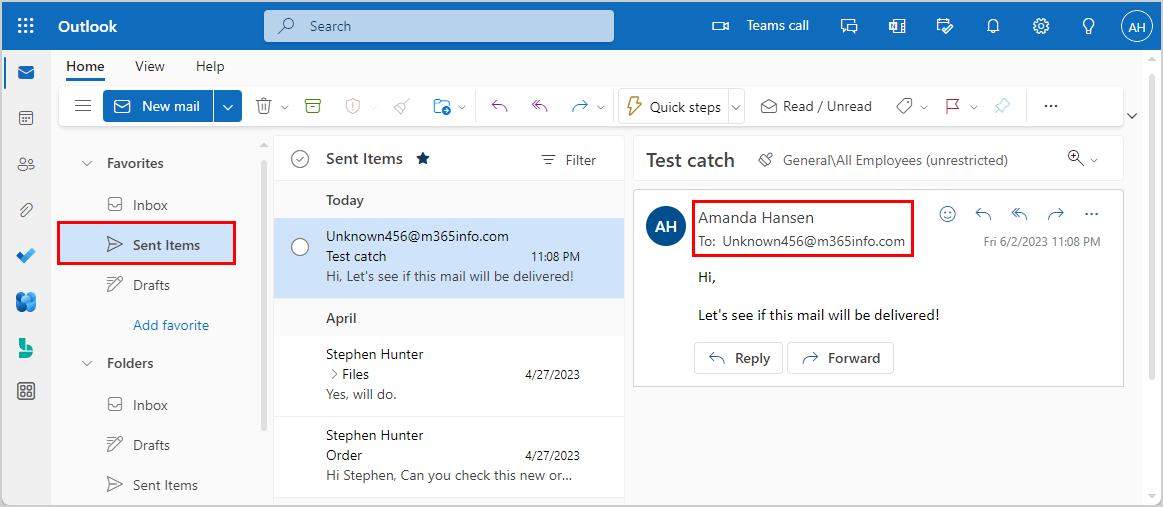Switch to the Home tab
This screenshot has width=1163, height=507.
85,67
